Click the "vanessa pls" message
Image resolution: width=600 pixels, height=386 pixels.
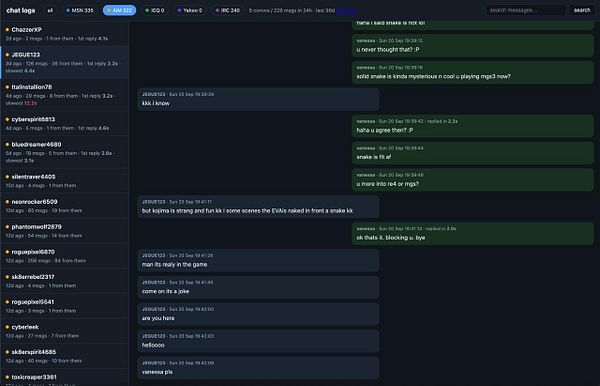[x=258, y=368]
